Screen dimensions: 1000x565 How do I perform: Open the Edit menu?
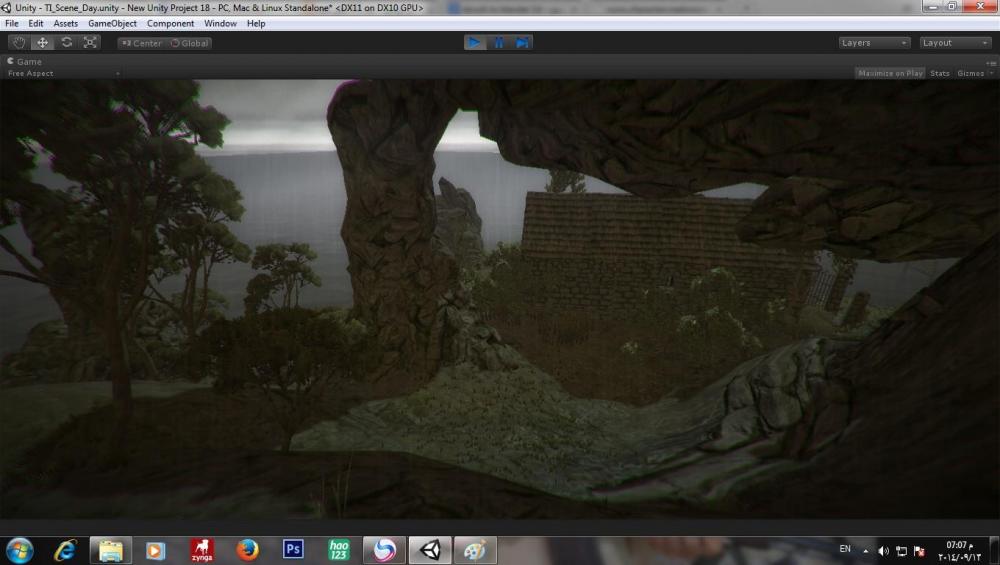click(36, 24)
